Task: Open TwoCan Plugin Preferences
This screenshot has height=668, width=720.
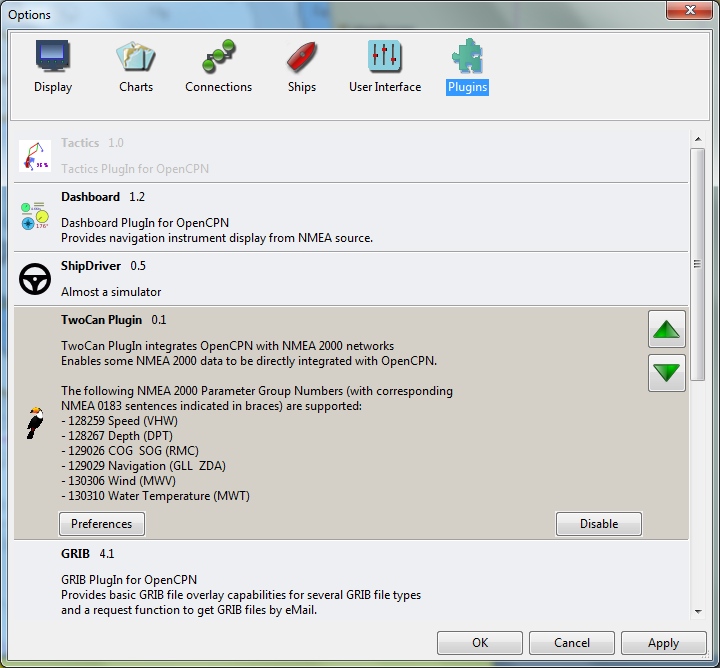Action: pos(102,524)
